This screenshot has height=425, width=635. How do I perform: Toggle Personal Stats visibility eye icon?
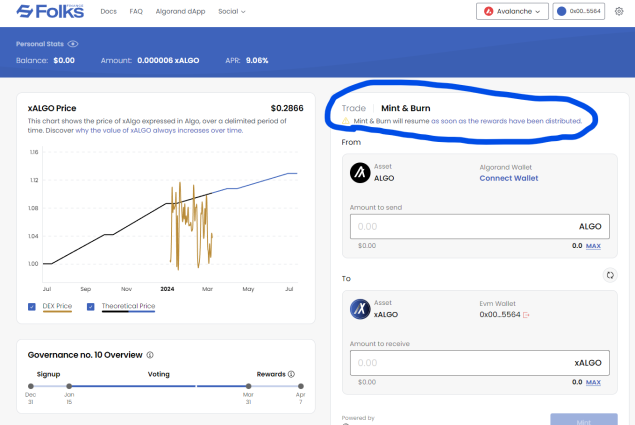[x=73, y=44]
